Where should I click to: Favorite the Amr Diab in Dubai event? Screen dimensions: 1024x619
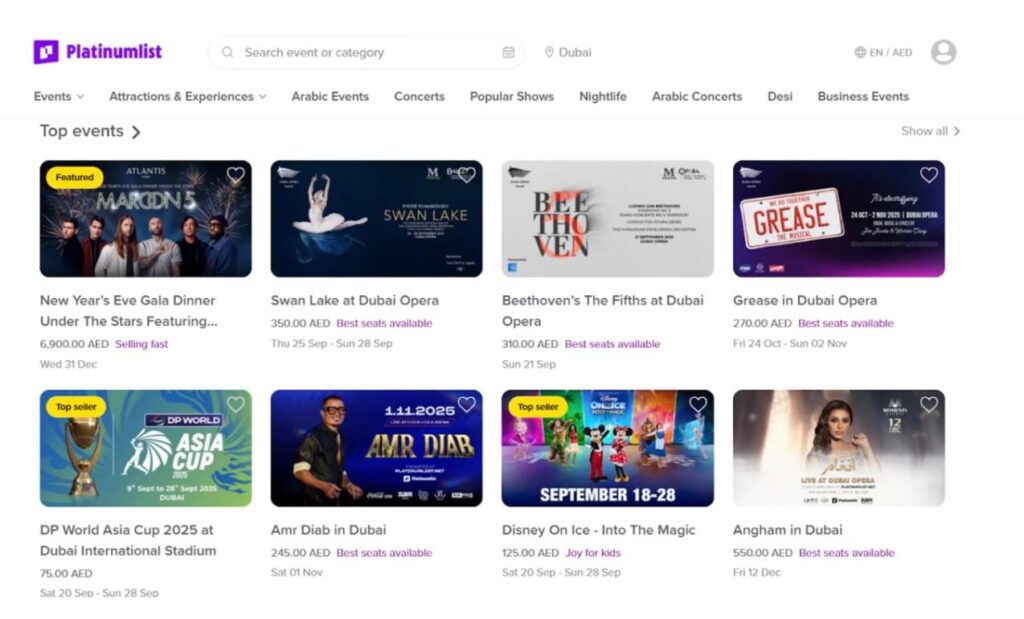tap(466, 404)
